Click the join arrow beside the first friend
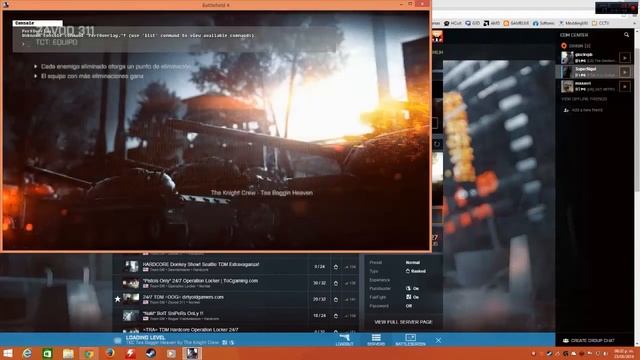Screen dimensions: 640x360 tap(624, 58)
